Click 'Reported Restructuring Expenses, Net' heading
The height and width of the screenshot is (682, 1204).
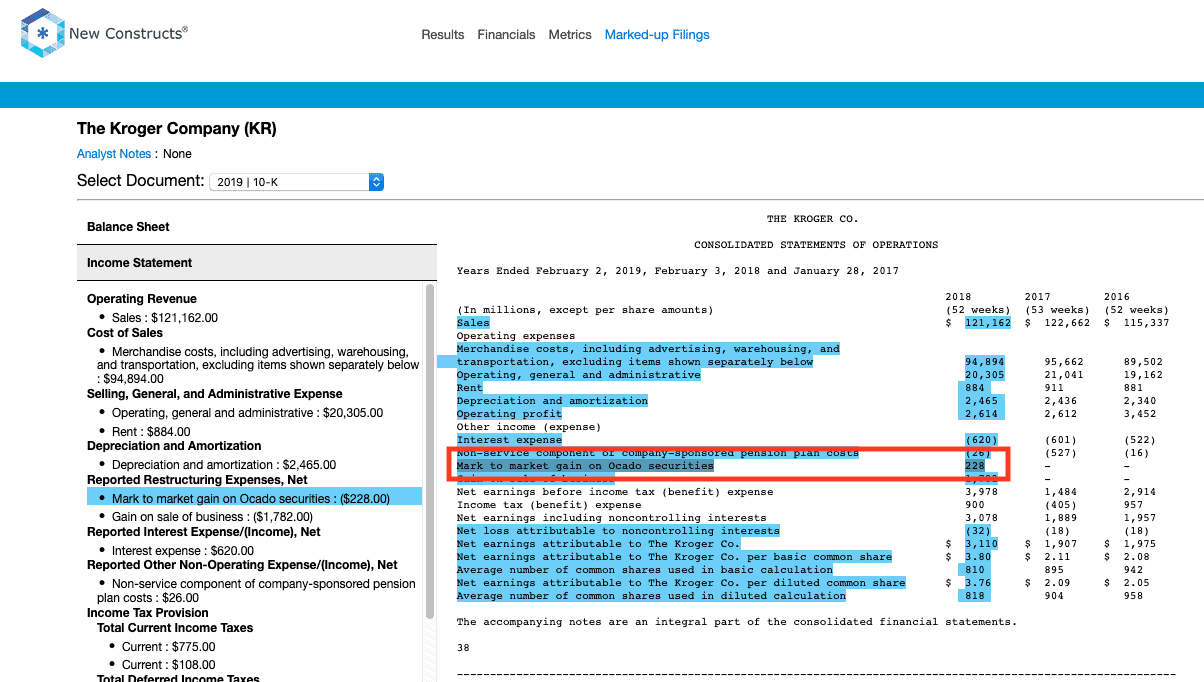coord(198,480)
